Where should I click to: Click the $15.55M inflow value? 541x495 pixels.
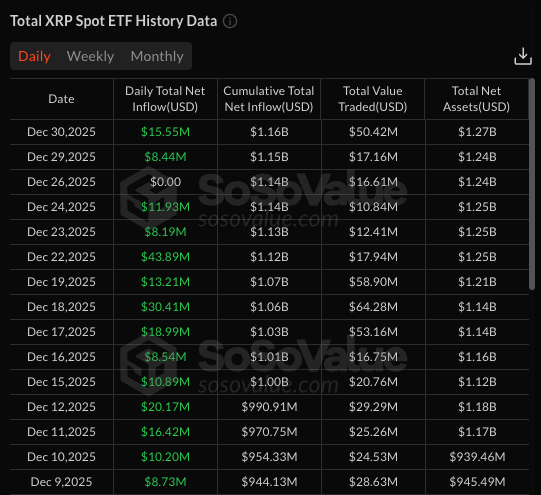pyautogui.click(x=165, y=132)
